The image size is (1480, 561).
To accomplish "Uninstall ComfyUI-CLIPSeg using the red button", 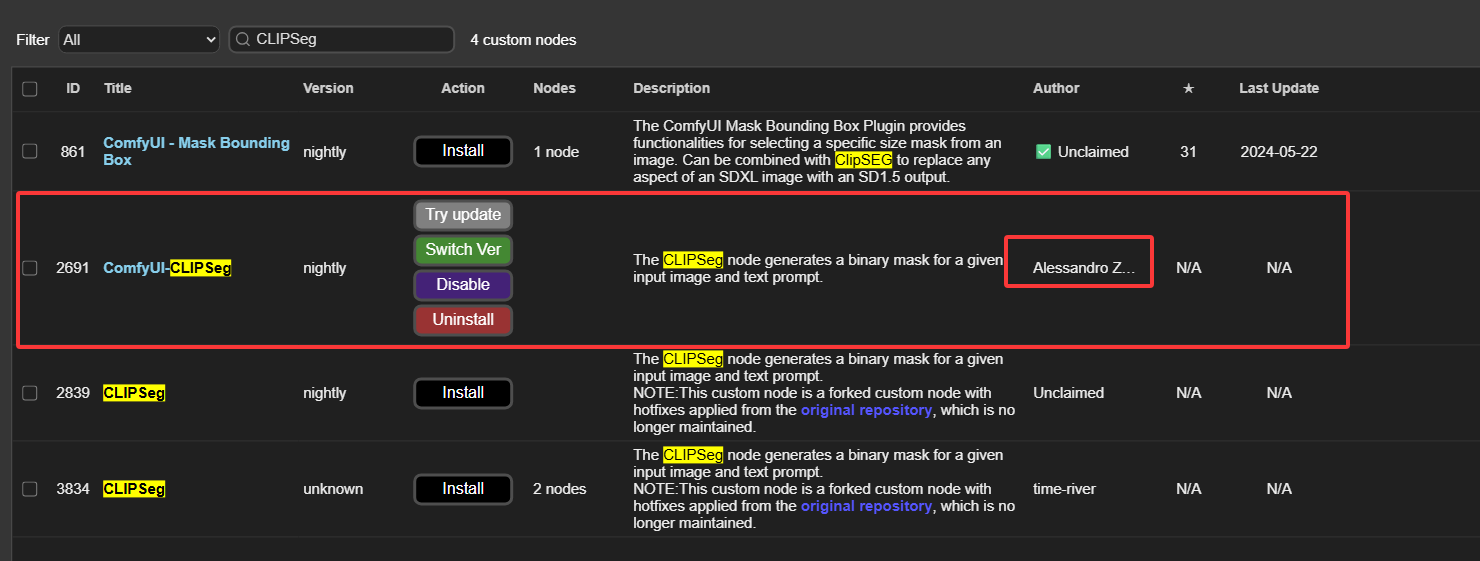I will coord(463,320).
